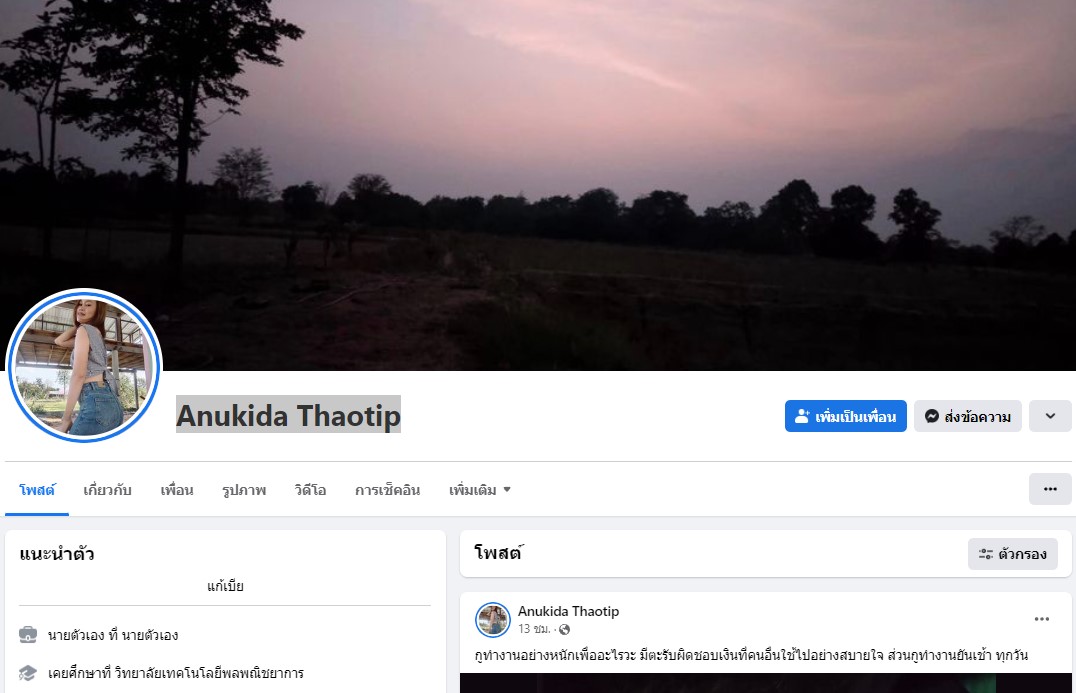The width and height of the screenshot is (1076, 693).
Task: Go to the รูปภาพ tab
Action: tap(244, 490)
